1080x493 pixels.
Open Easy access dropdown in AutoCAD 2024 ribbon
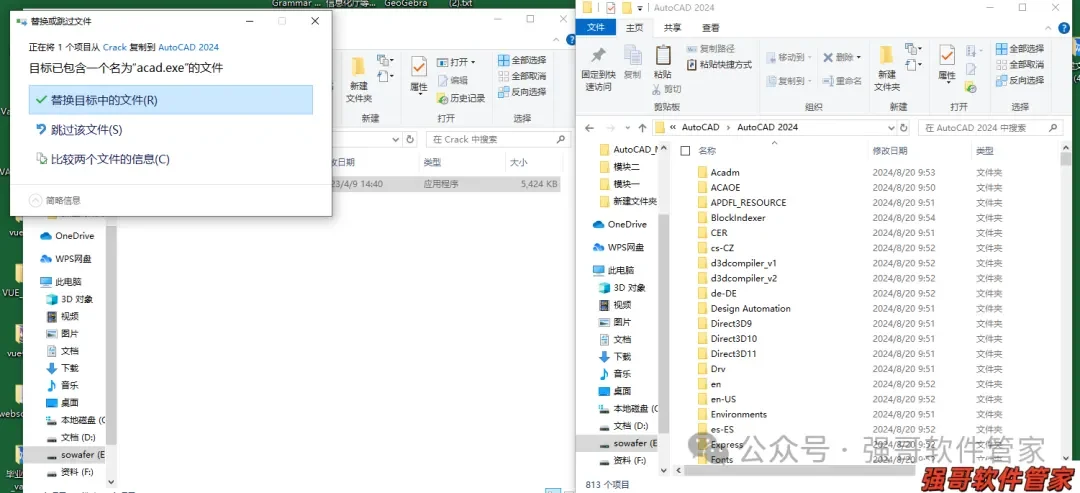point(913,65)
